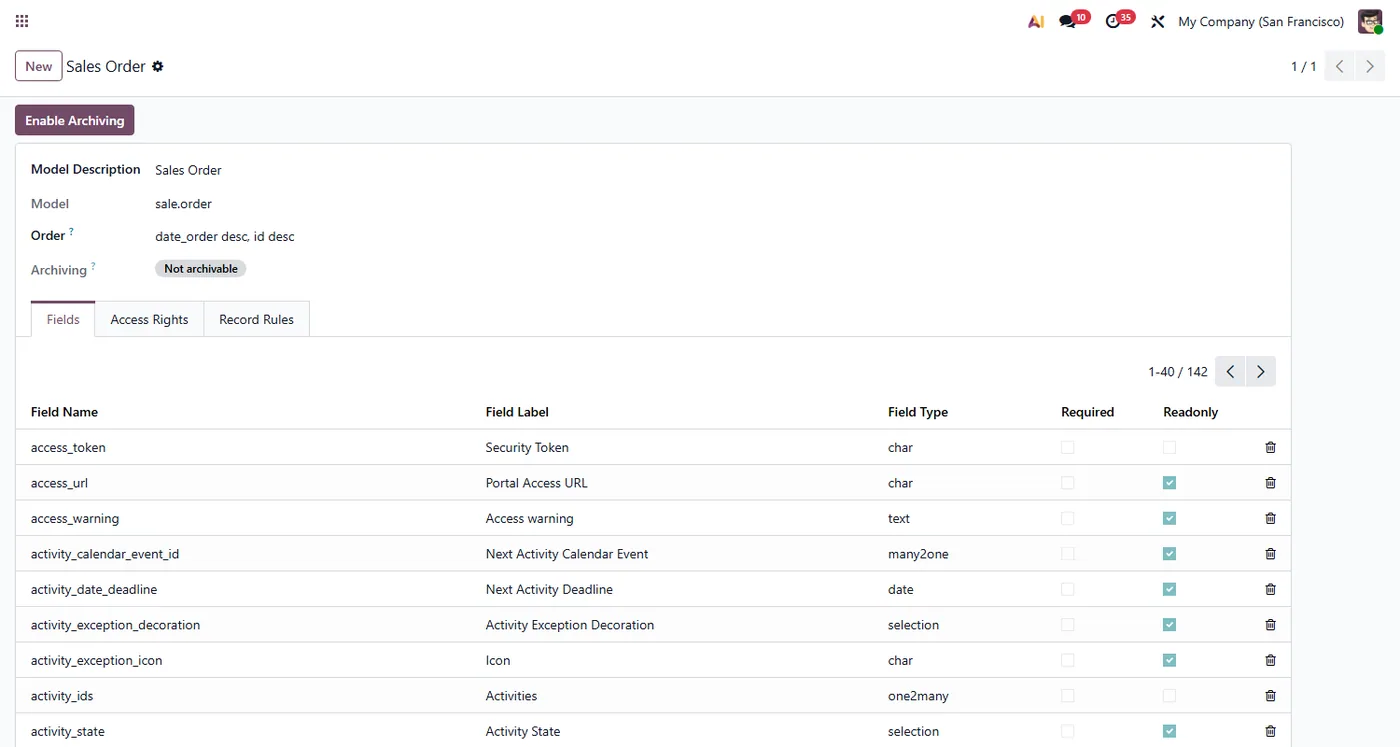The width and height of the screenshot is (1400, 747).
Task: Toggle Readonly checkbox for access_warning
Action: pyautogui.click(x=1169, y=518)
